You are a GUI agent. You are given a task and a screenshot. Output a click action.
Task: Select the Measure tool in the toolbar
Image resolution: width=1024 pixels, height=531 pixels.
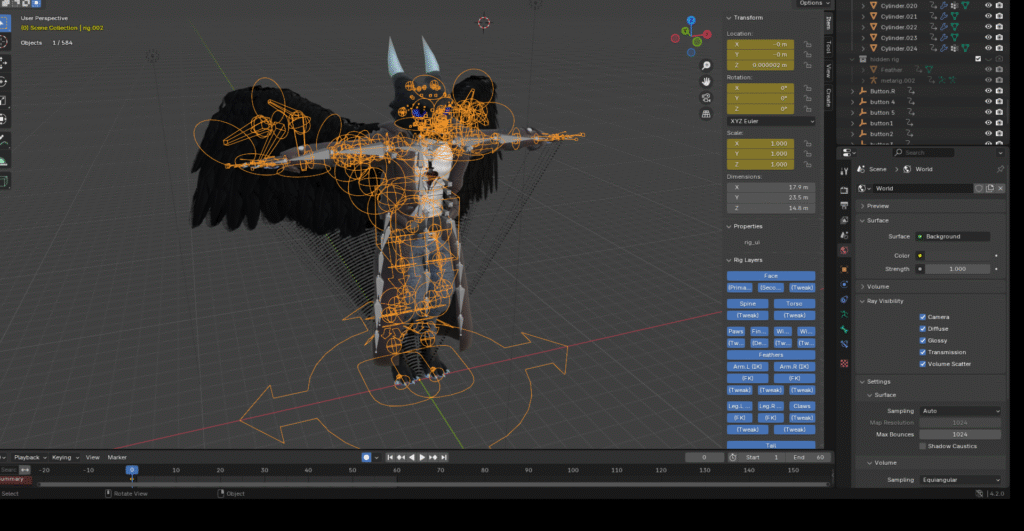click(4, 159)
